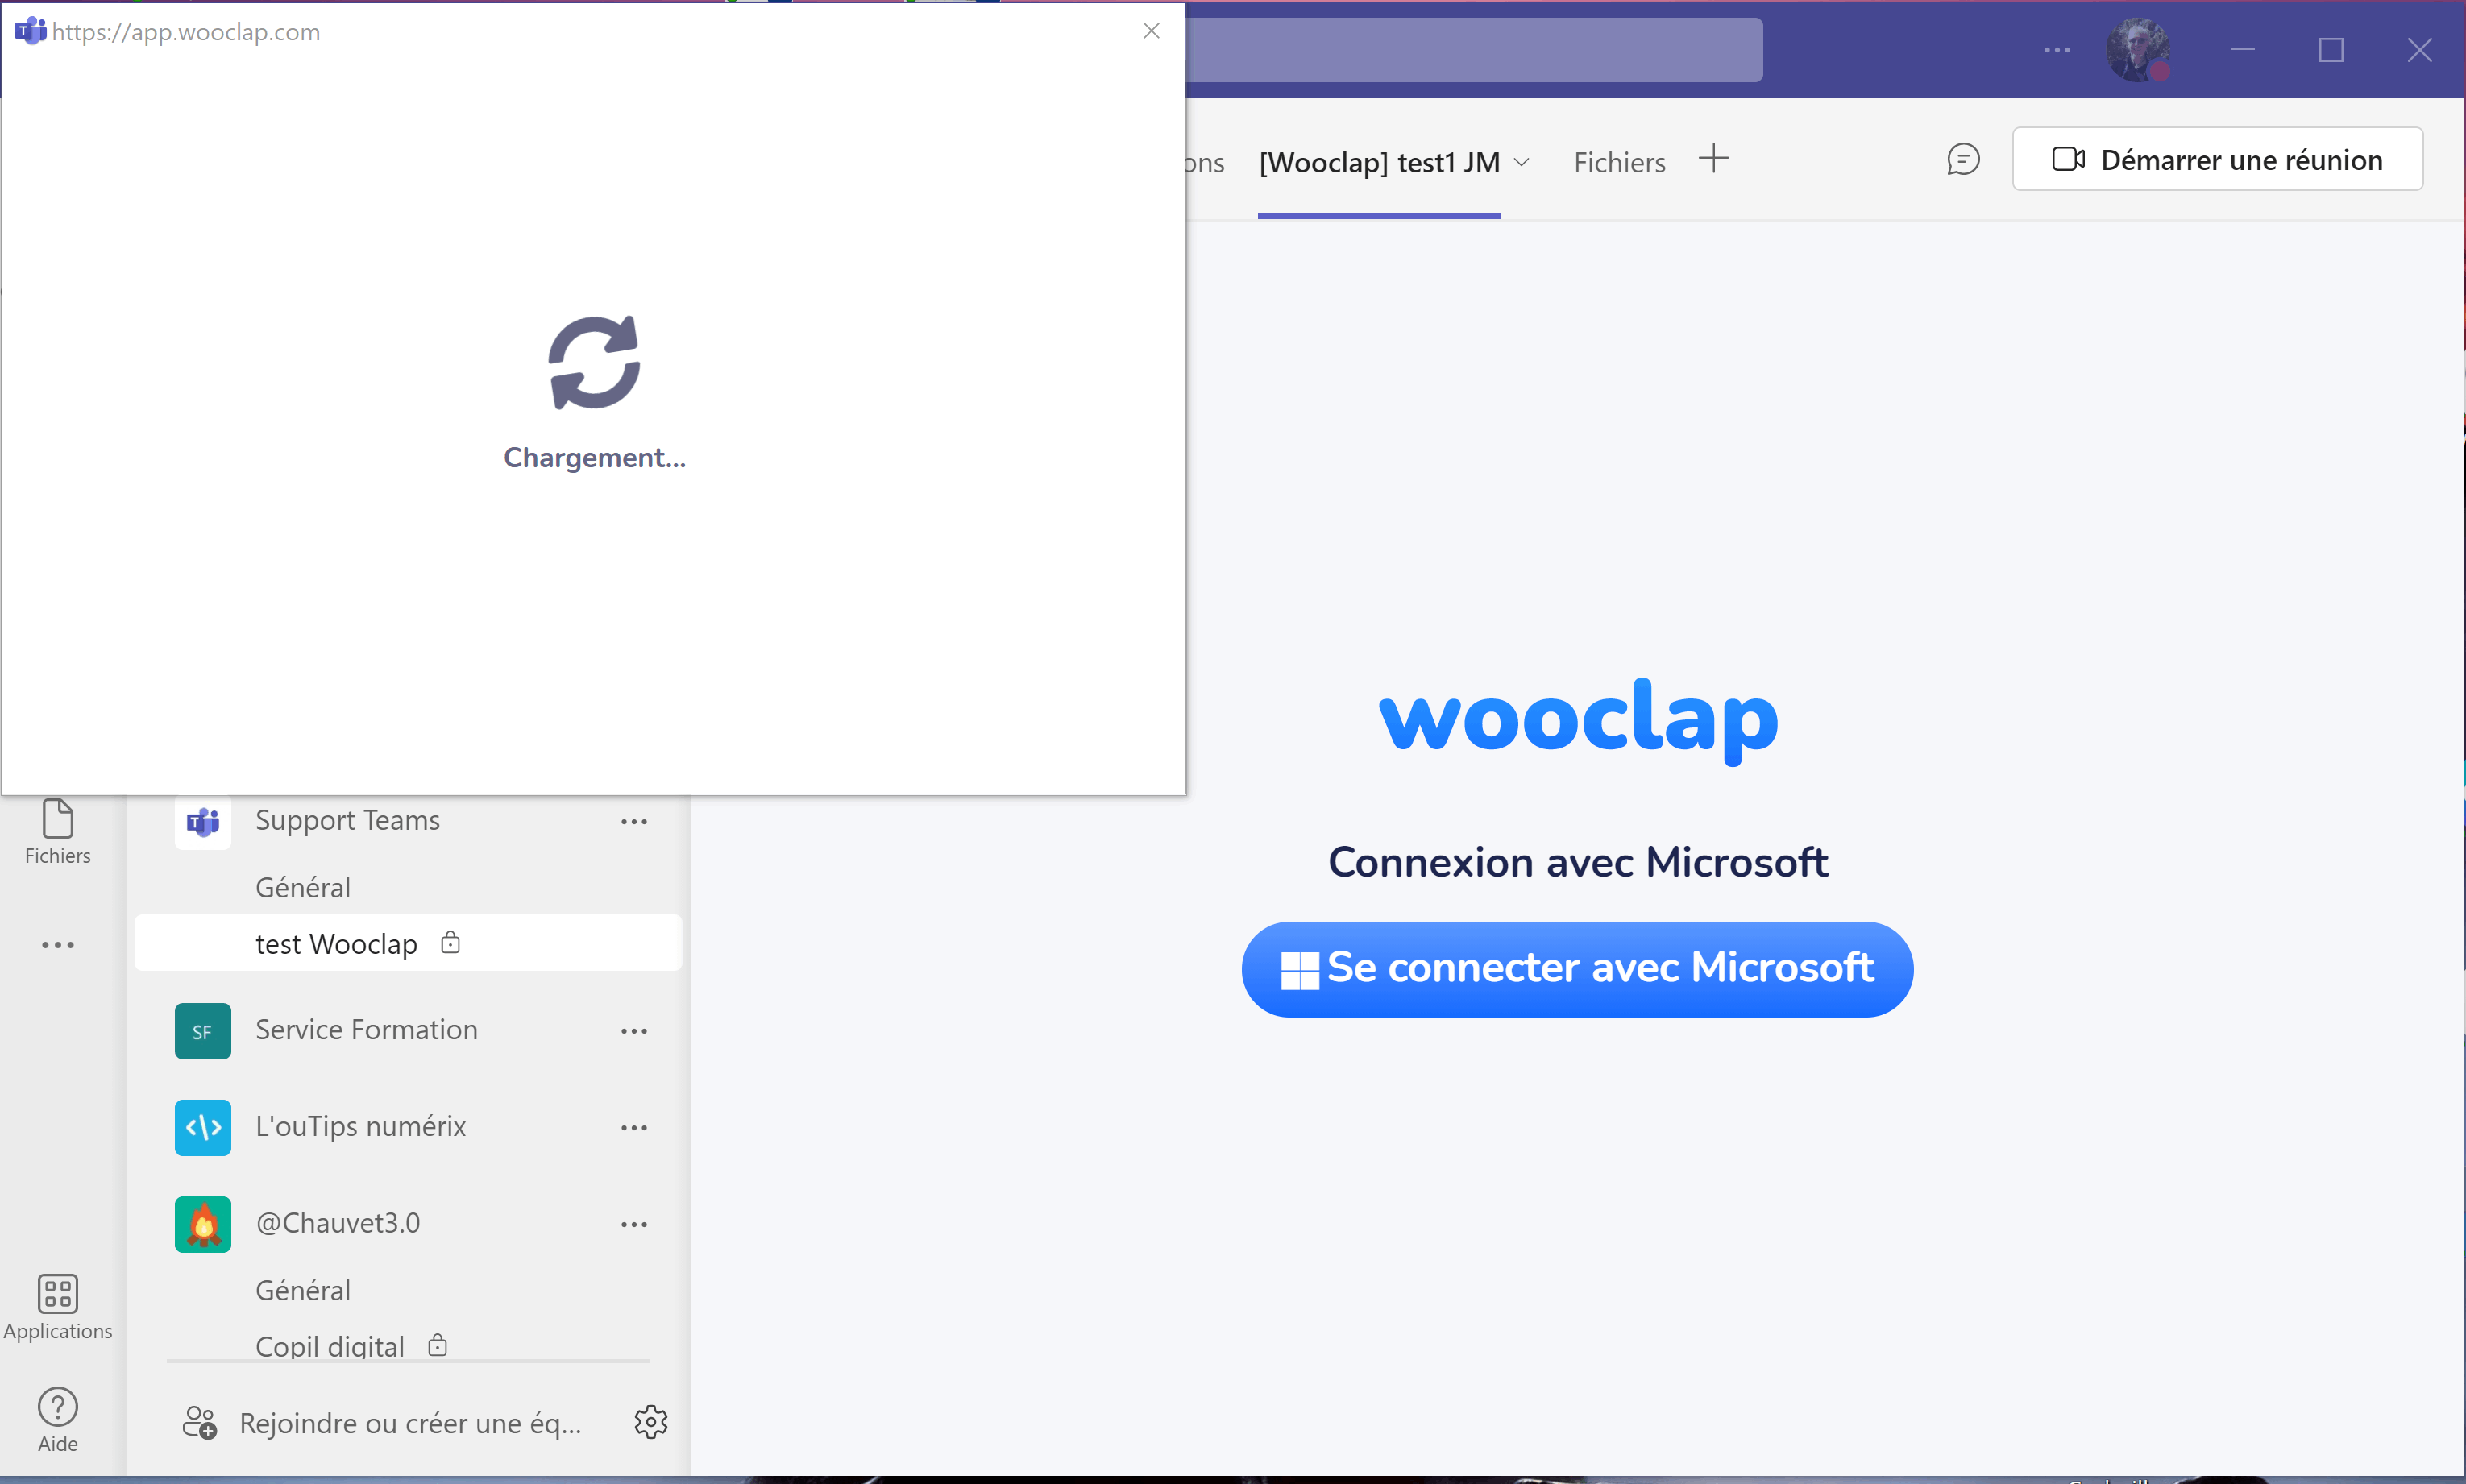Open more options for Support Teams
The width and height of the screenshot is (2466, 1484).
633,821
